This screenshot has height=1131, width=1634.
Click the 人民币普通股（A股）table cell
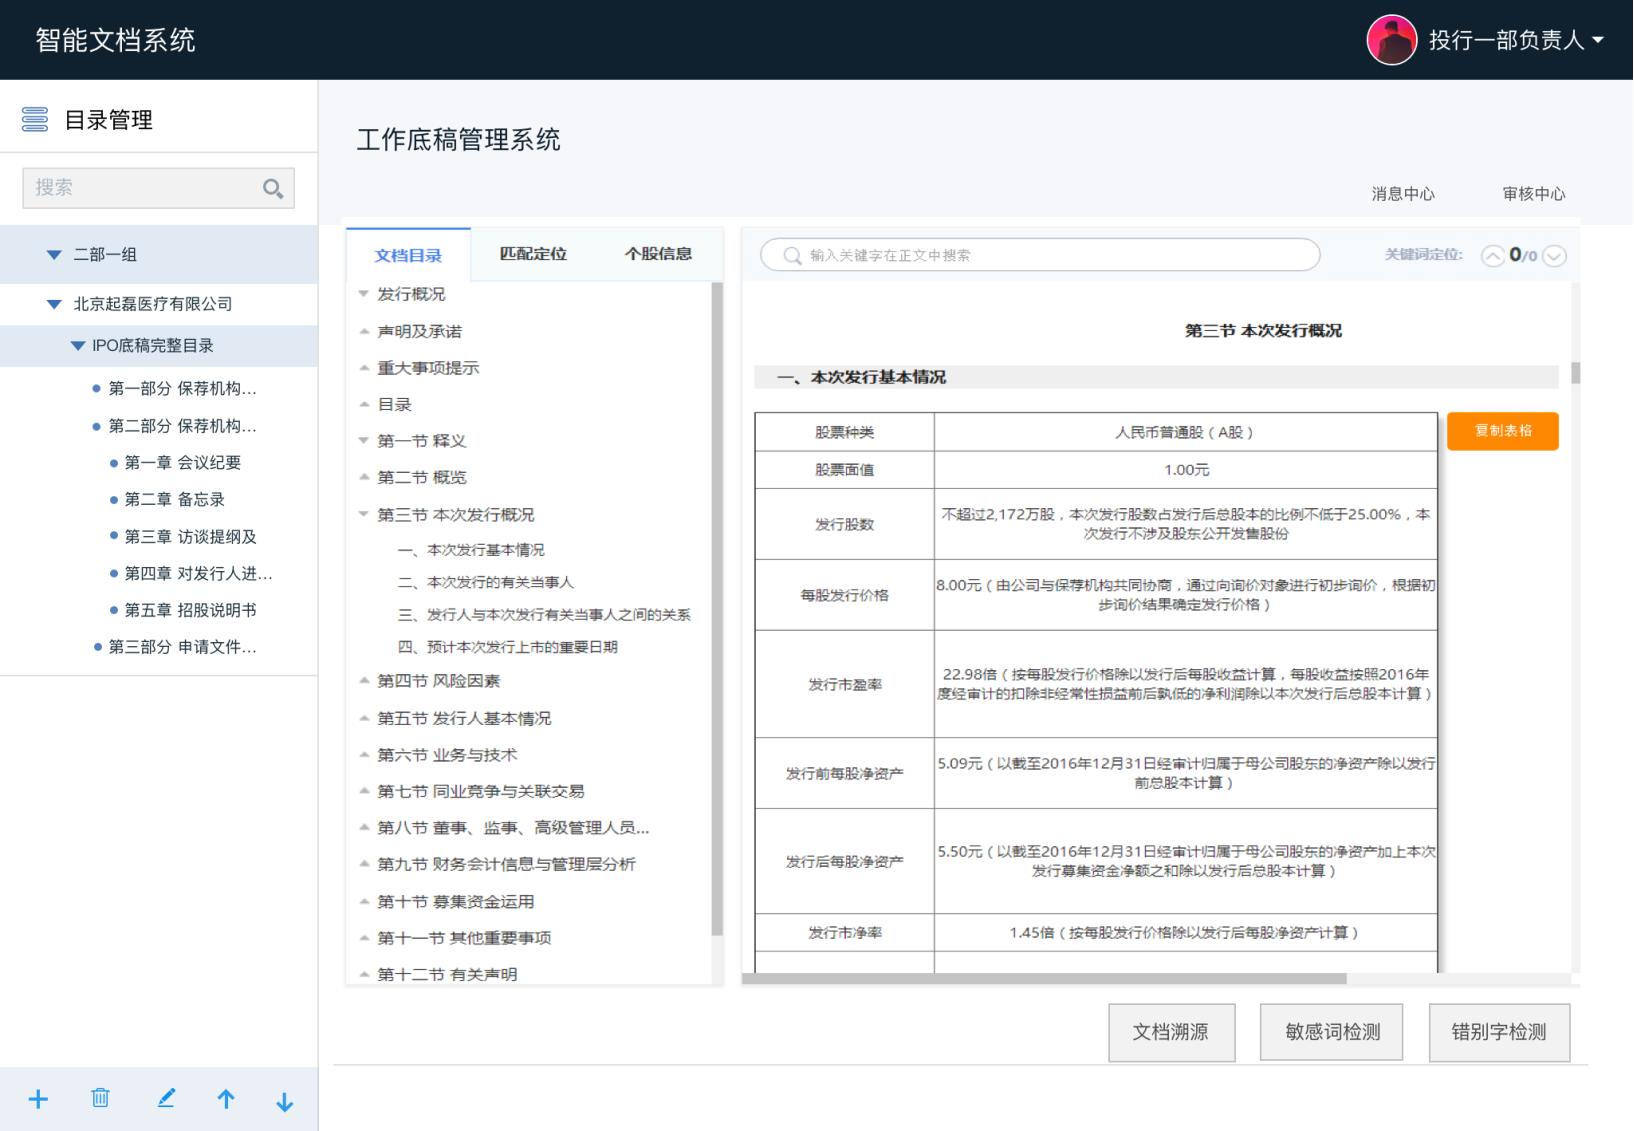pyautogui.click(x=1185, y=432)
